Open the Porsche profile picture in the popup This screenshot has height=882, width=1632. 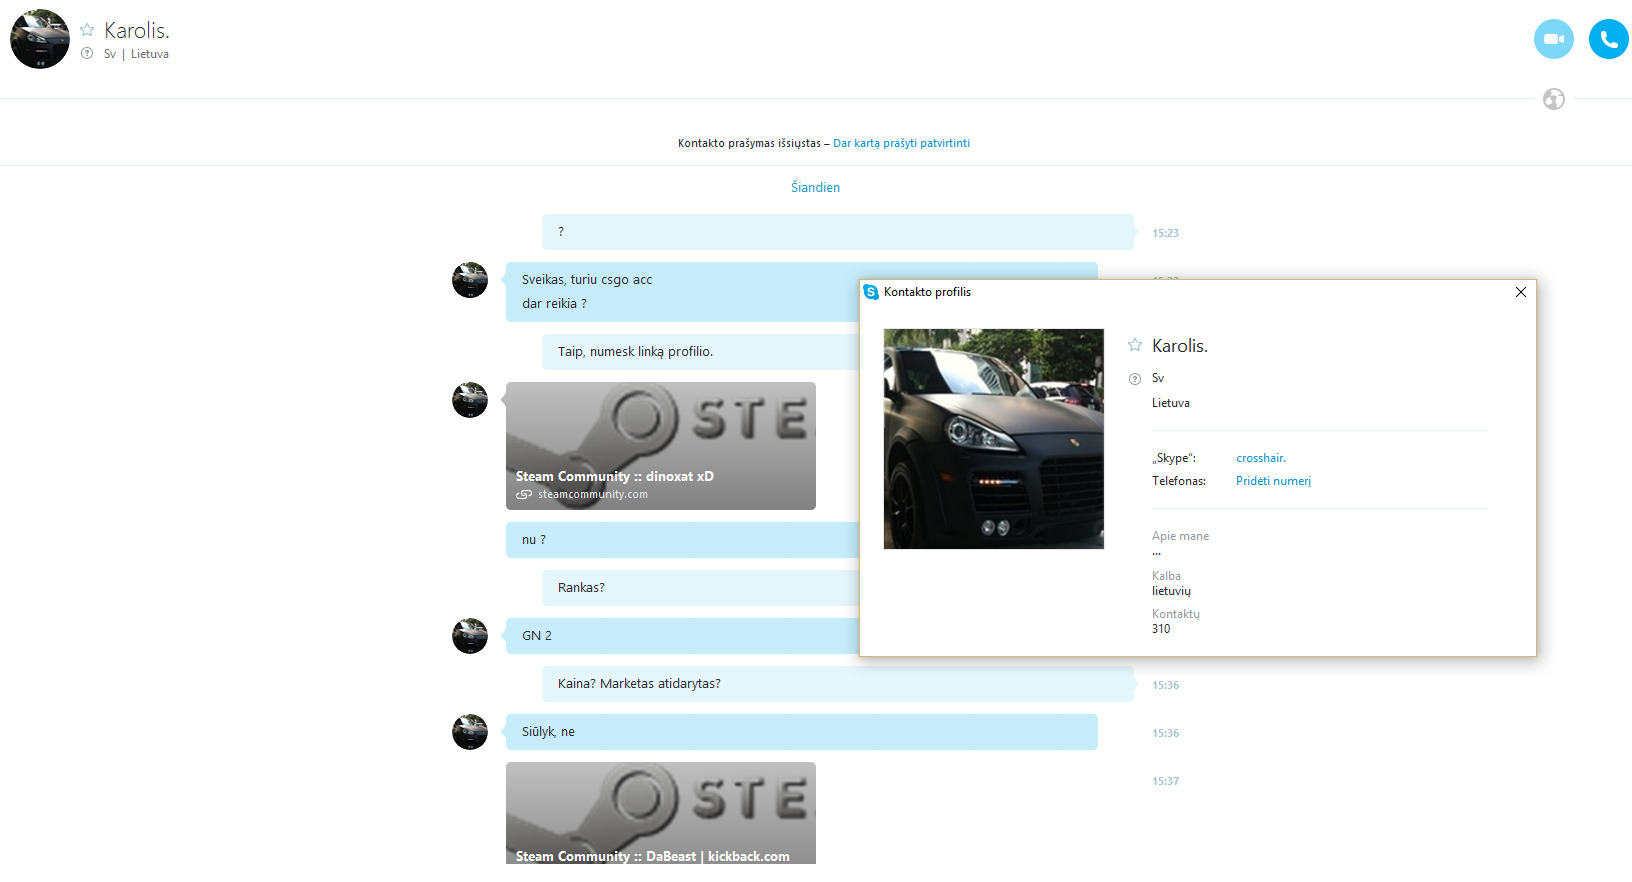[993, 439]
